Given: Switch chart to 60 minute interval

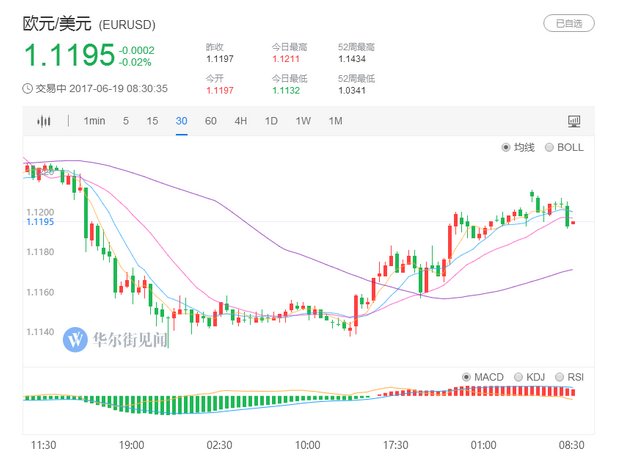Looking at the screenshot, I should pos(211,121).
